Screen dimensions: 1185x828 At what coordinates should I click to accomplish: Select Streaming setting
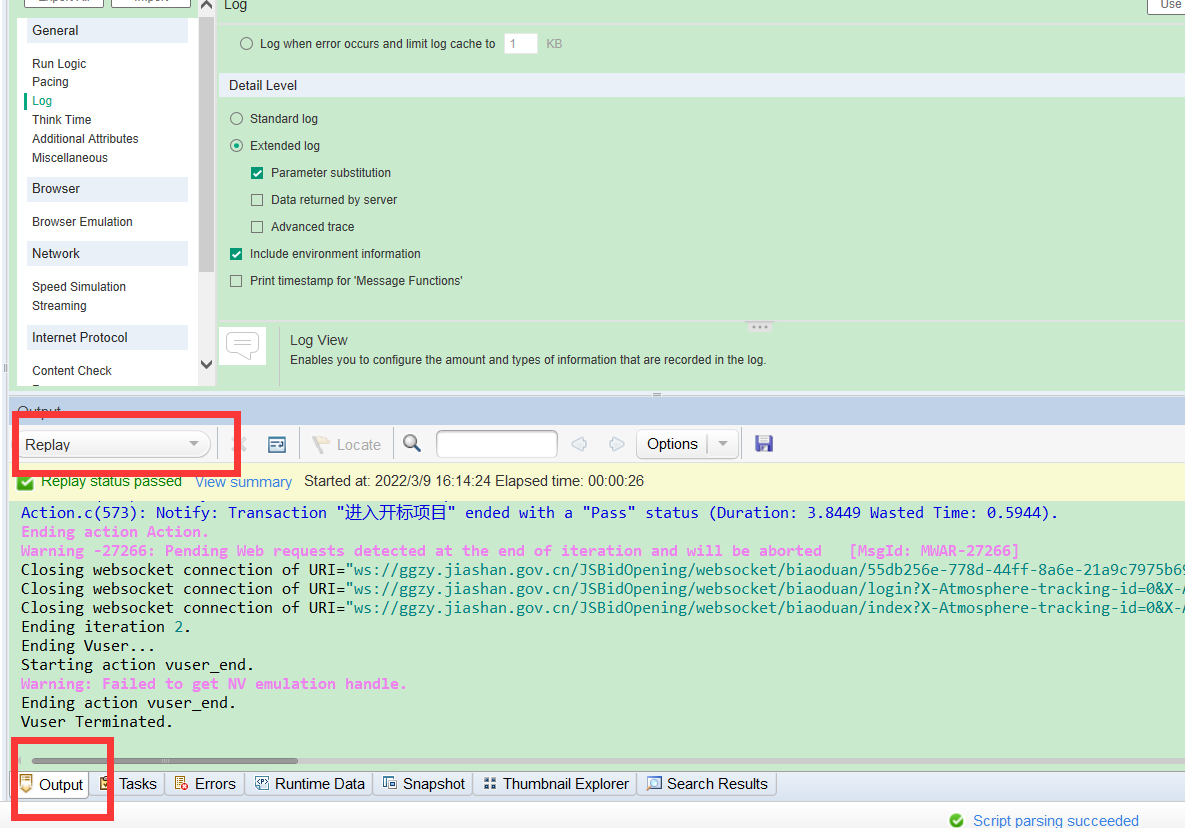[x=59, y=305]
